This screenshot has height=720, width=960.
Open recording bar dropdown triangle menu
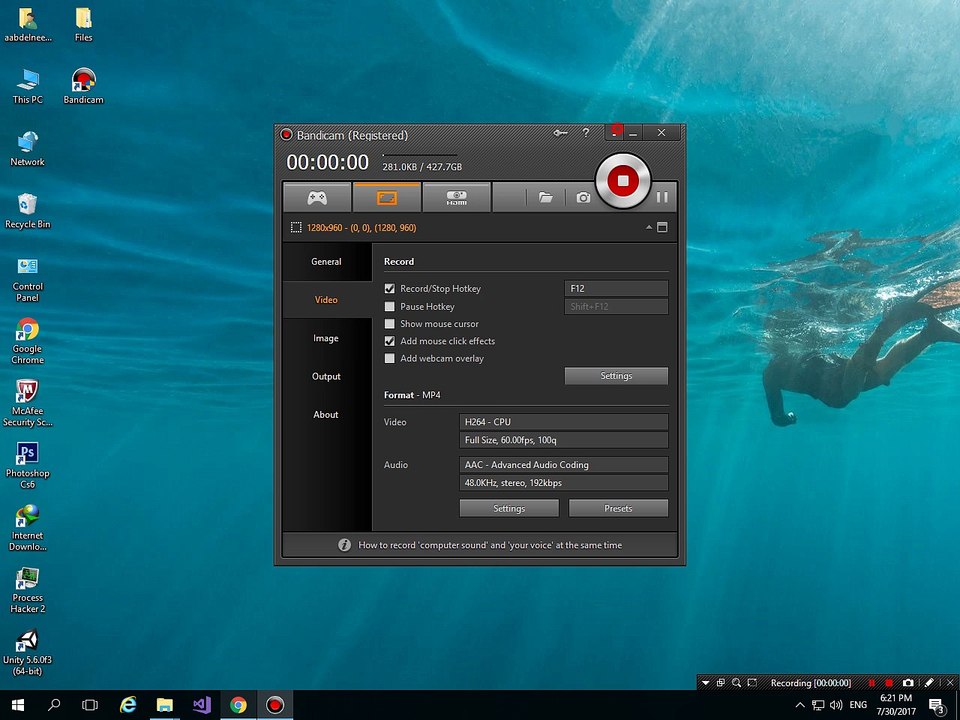point(705,683)
